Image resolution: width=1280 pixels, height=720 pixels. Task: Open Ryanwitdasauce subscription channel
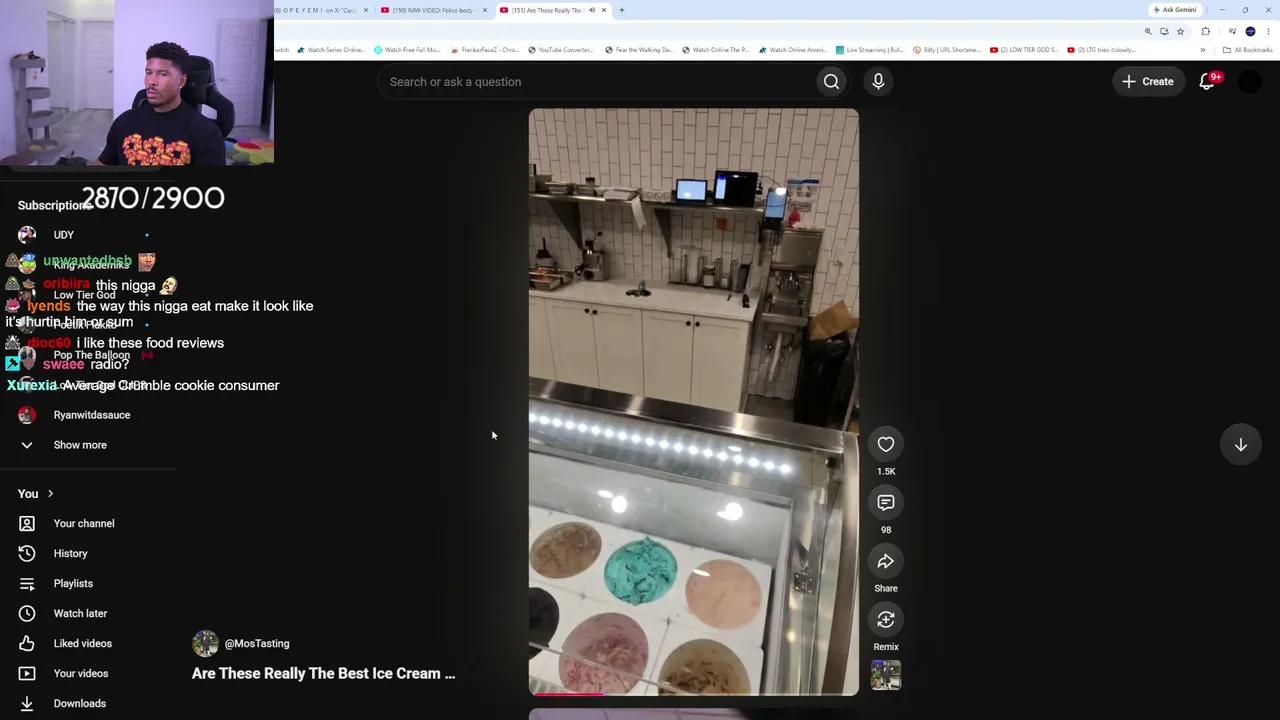pos(92,415)
